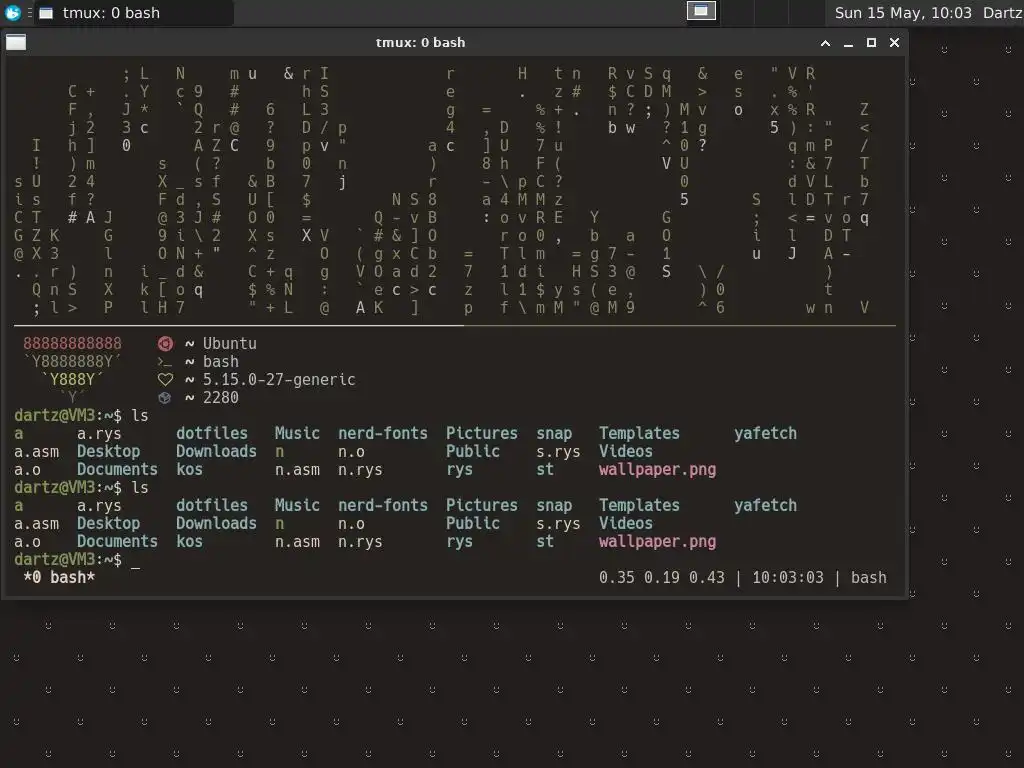The height and width of the screenshot is (768, 1024).
Task: Click 'Downloads' in the first ls listing
Action: click(x=216, y=451)
